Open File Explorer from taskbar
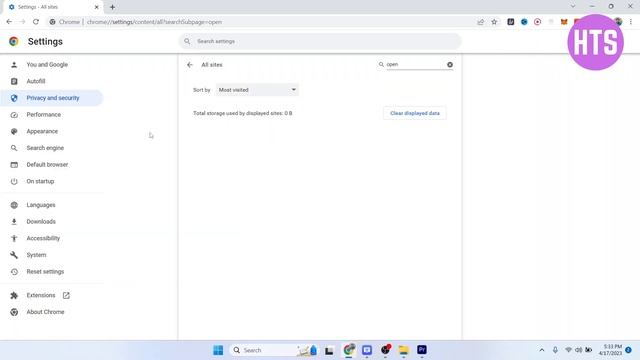The image size is (640, 360). click(x=403, y=350)
